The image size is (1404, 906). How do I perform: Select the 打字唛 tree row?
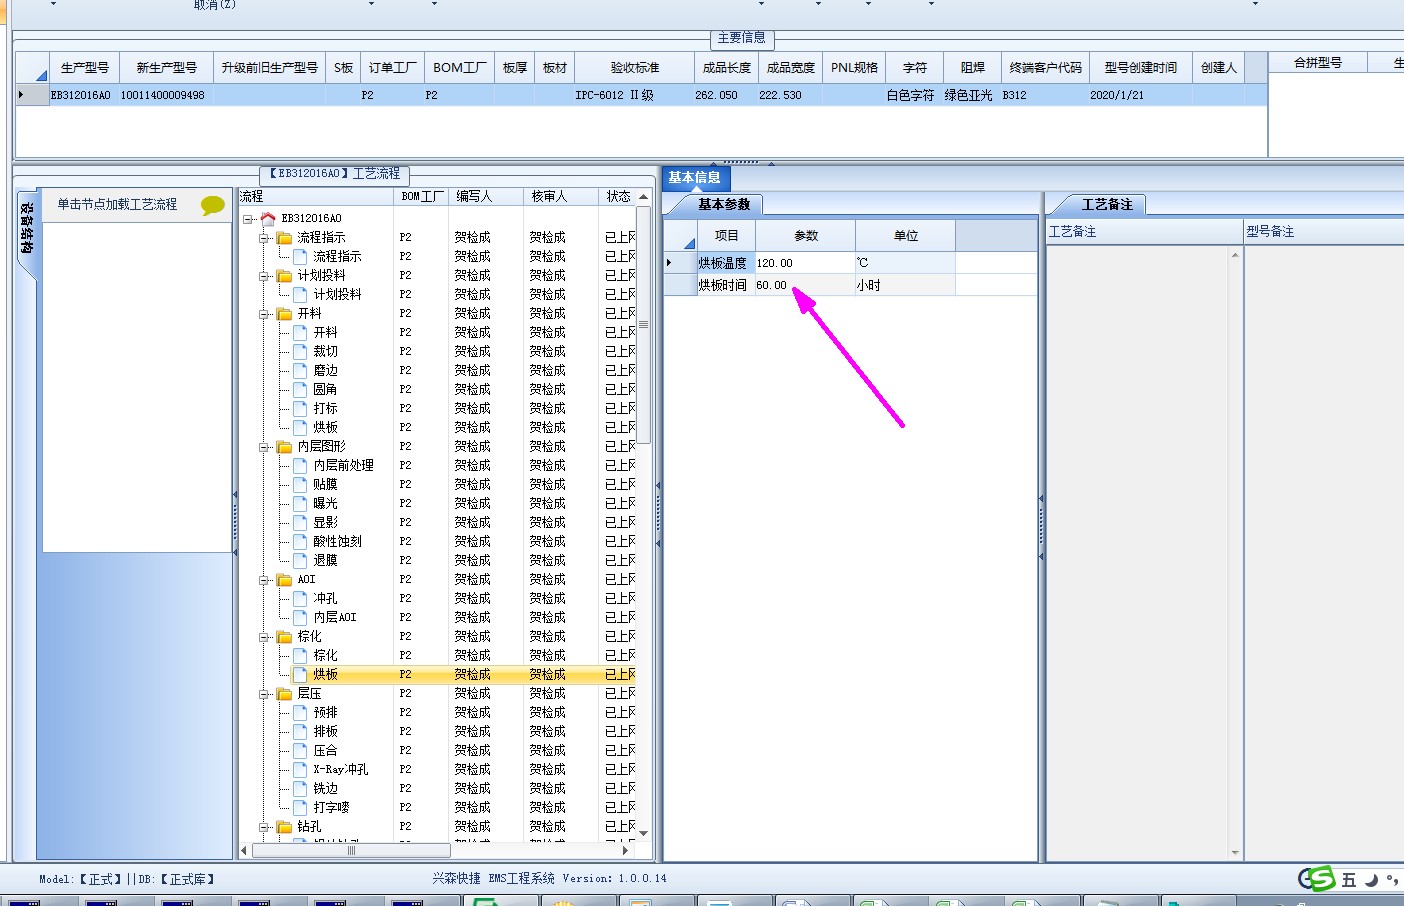(x=331, y=807)
